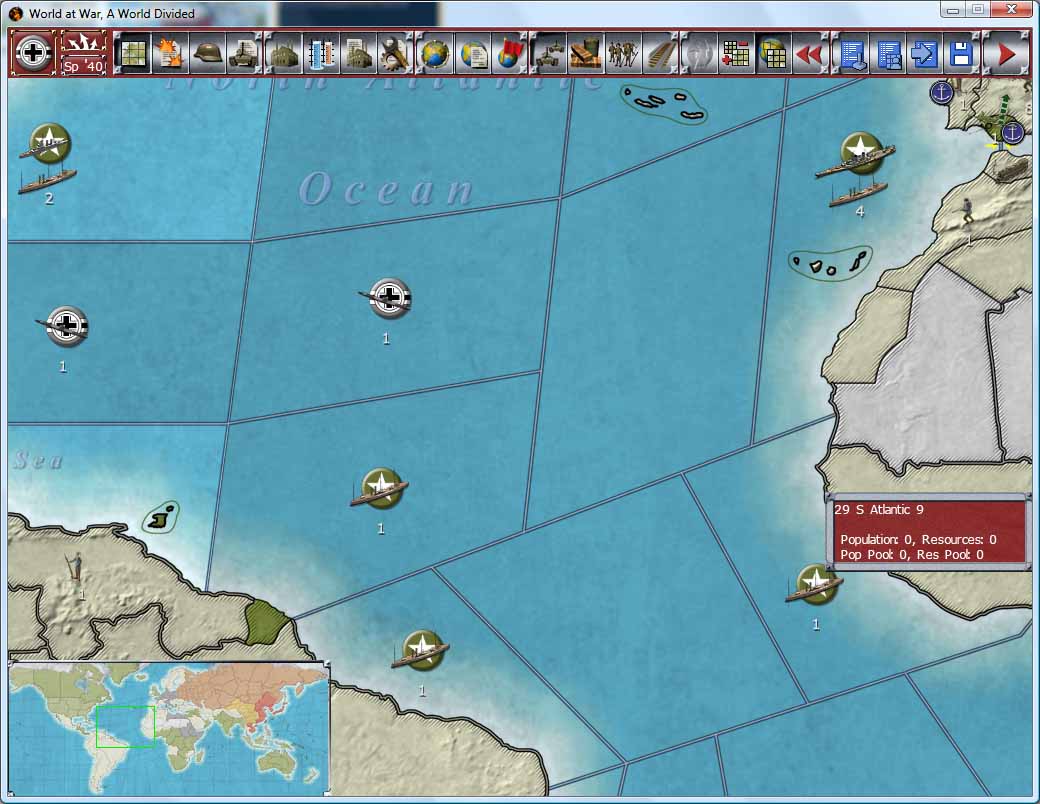1040x804 pixels.
Task: Click the blue arrow load document icon
Action: (925, 54)
